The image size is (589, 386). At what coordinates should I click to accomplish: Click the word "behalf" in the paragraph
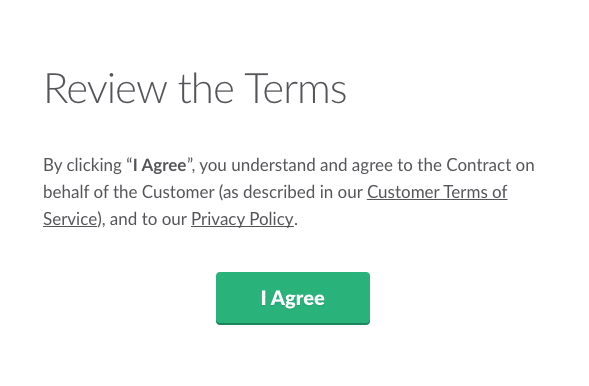pos(66,192)
